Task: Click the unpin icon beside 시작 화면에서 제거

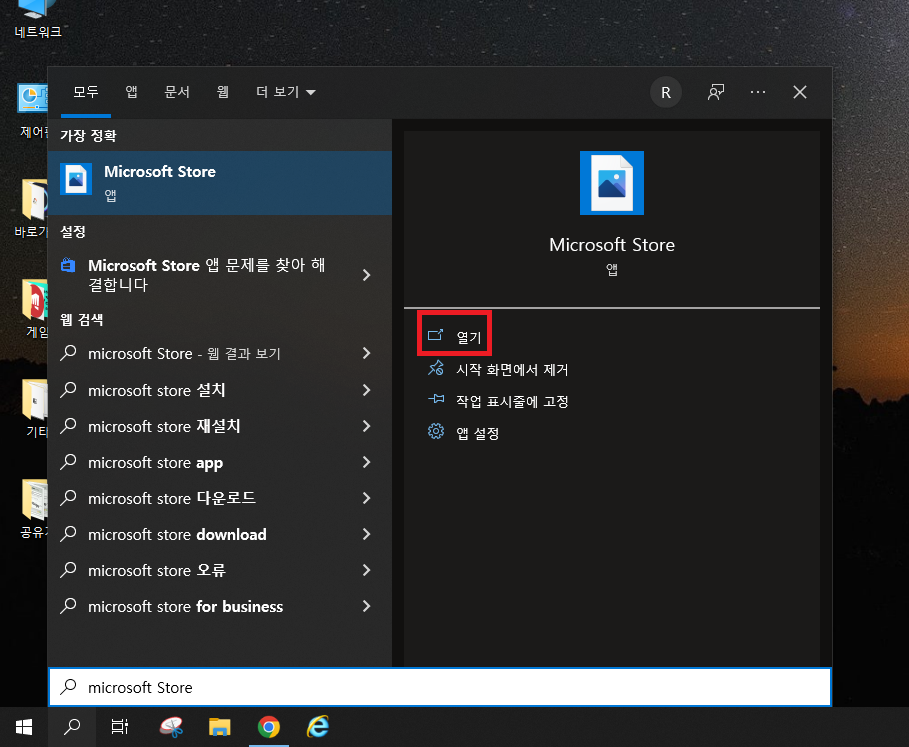Action: tap(436, 368)
